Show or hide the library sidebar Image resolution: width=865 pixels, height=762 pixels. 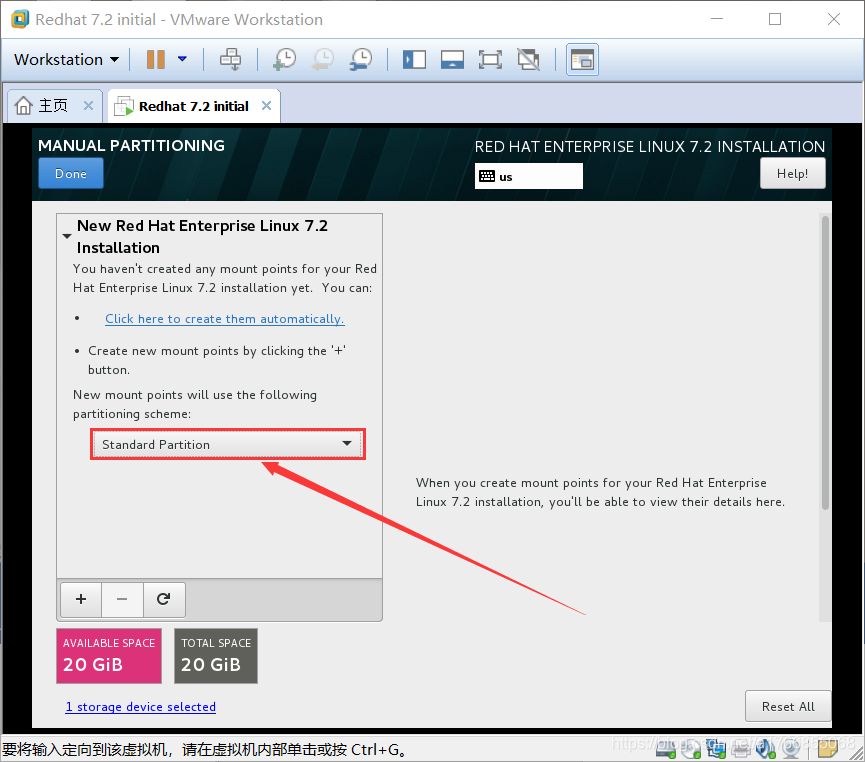pos(414,59)
